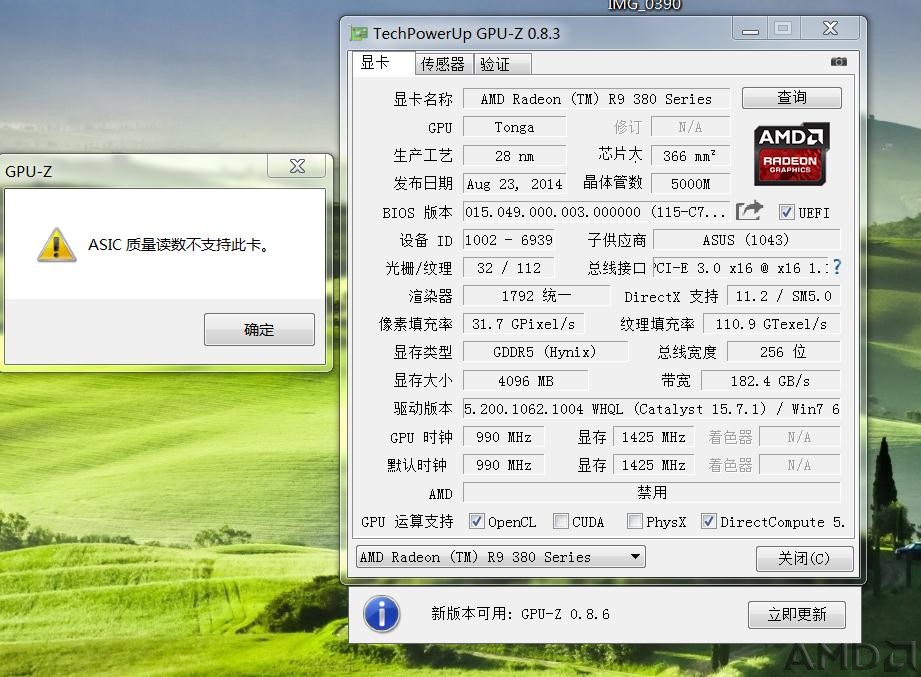Open the AMD Radeon R9 380 Series dropdown

[500, 557]
